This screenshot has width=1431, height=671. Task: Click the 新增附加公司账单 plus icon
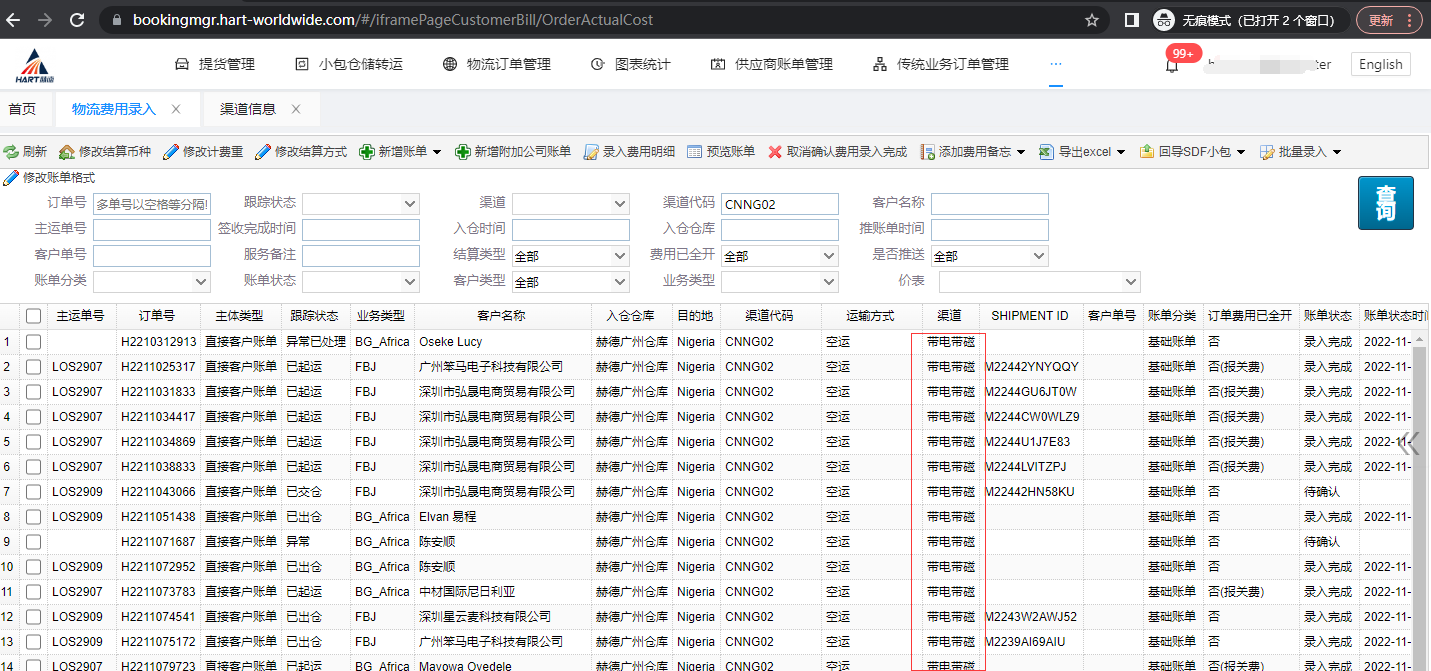pos(463,152)
